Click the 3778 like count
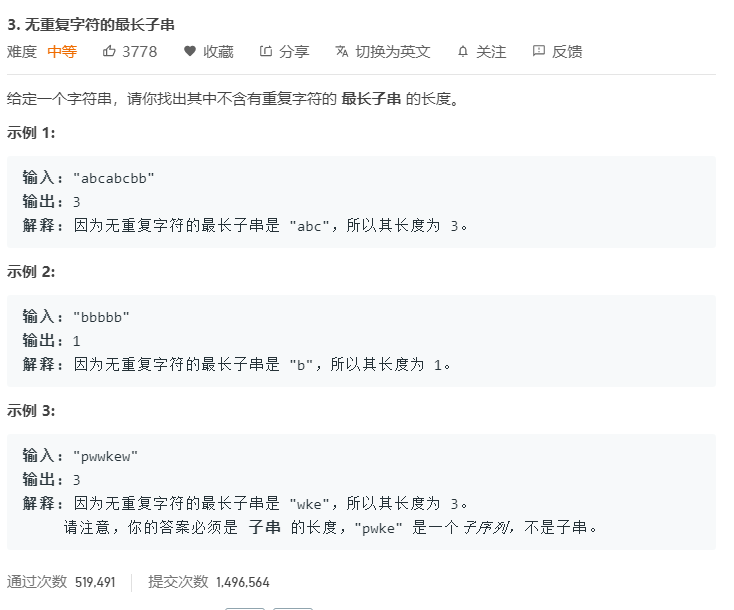The width and height of the screenshot is (734, 610). coord(139,51)
